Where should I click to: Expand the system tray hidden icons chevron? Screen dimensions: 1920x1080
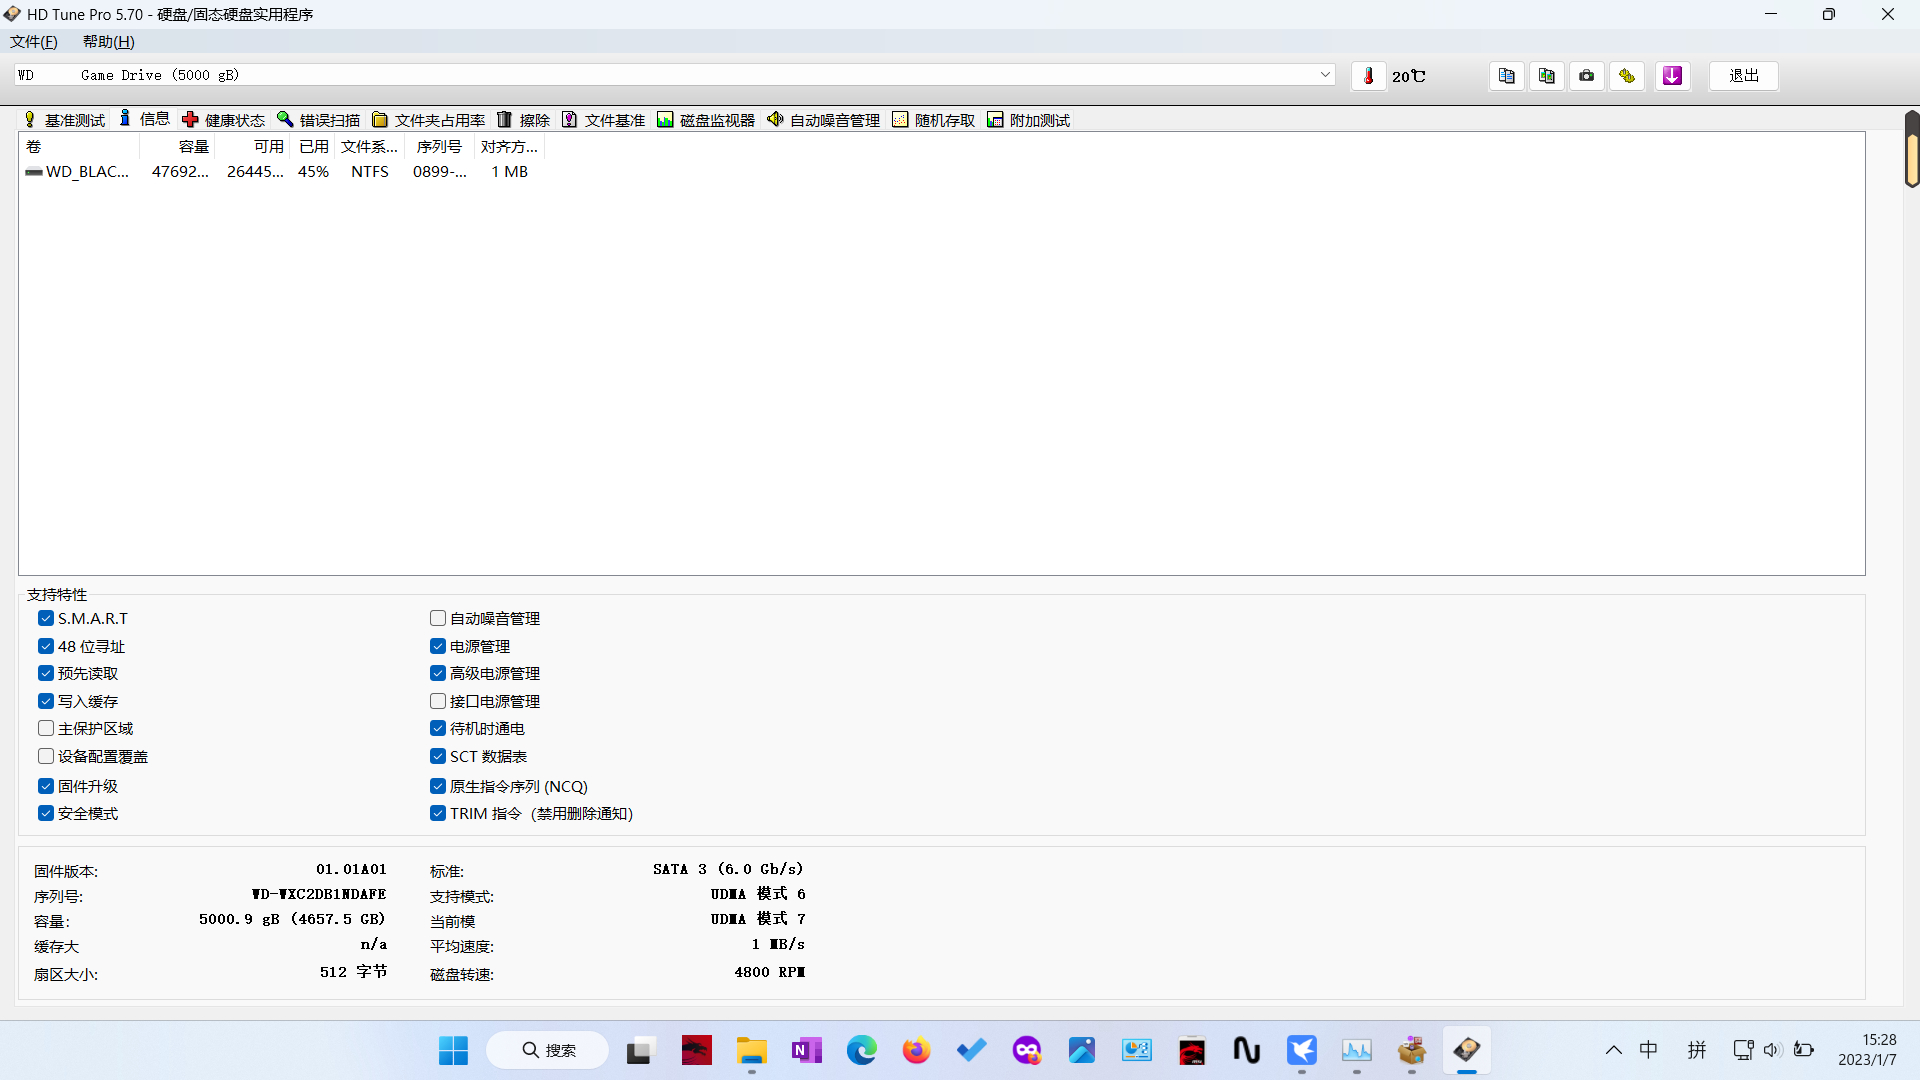pos(1613,1050)
